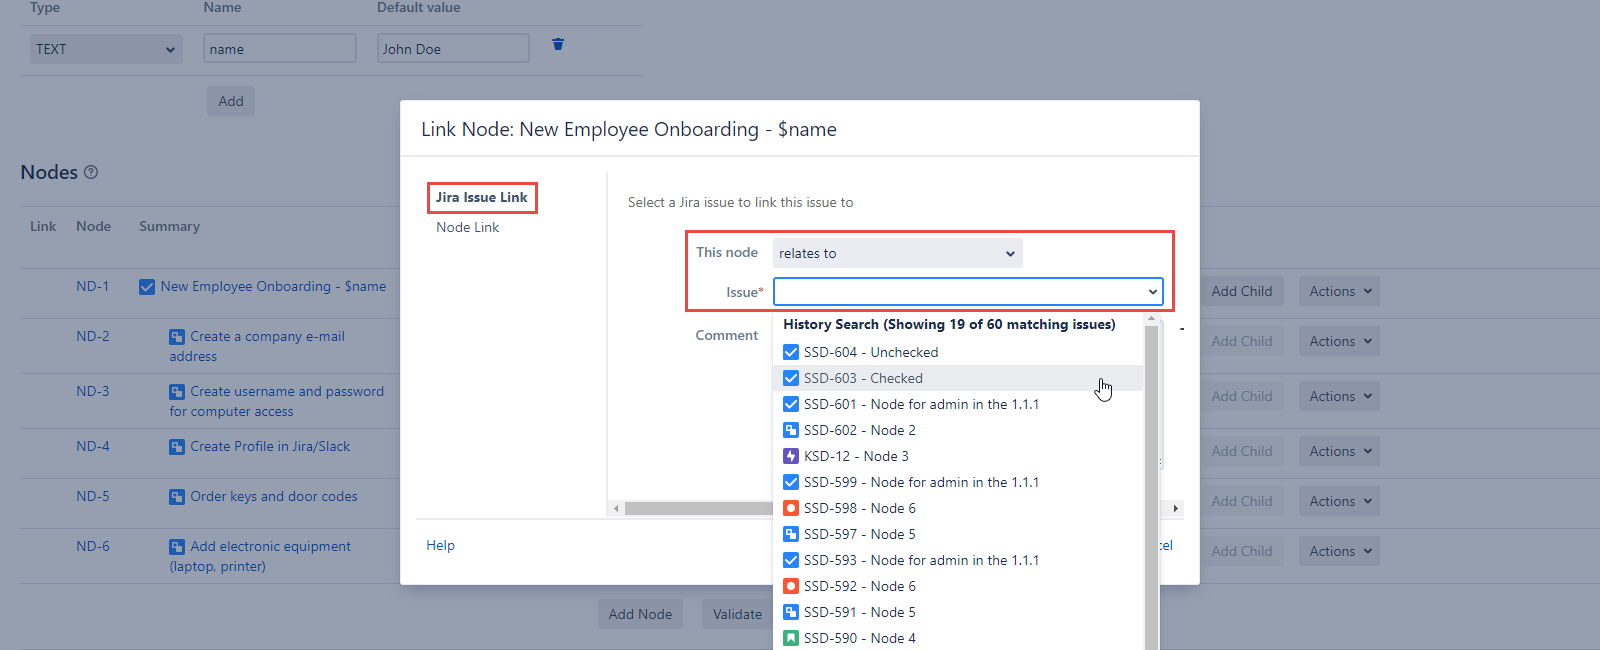This screenshot has height=650, width=1600.
Task: Expand Actions menu for ND-1 row
Action: pos(1339,291)
